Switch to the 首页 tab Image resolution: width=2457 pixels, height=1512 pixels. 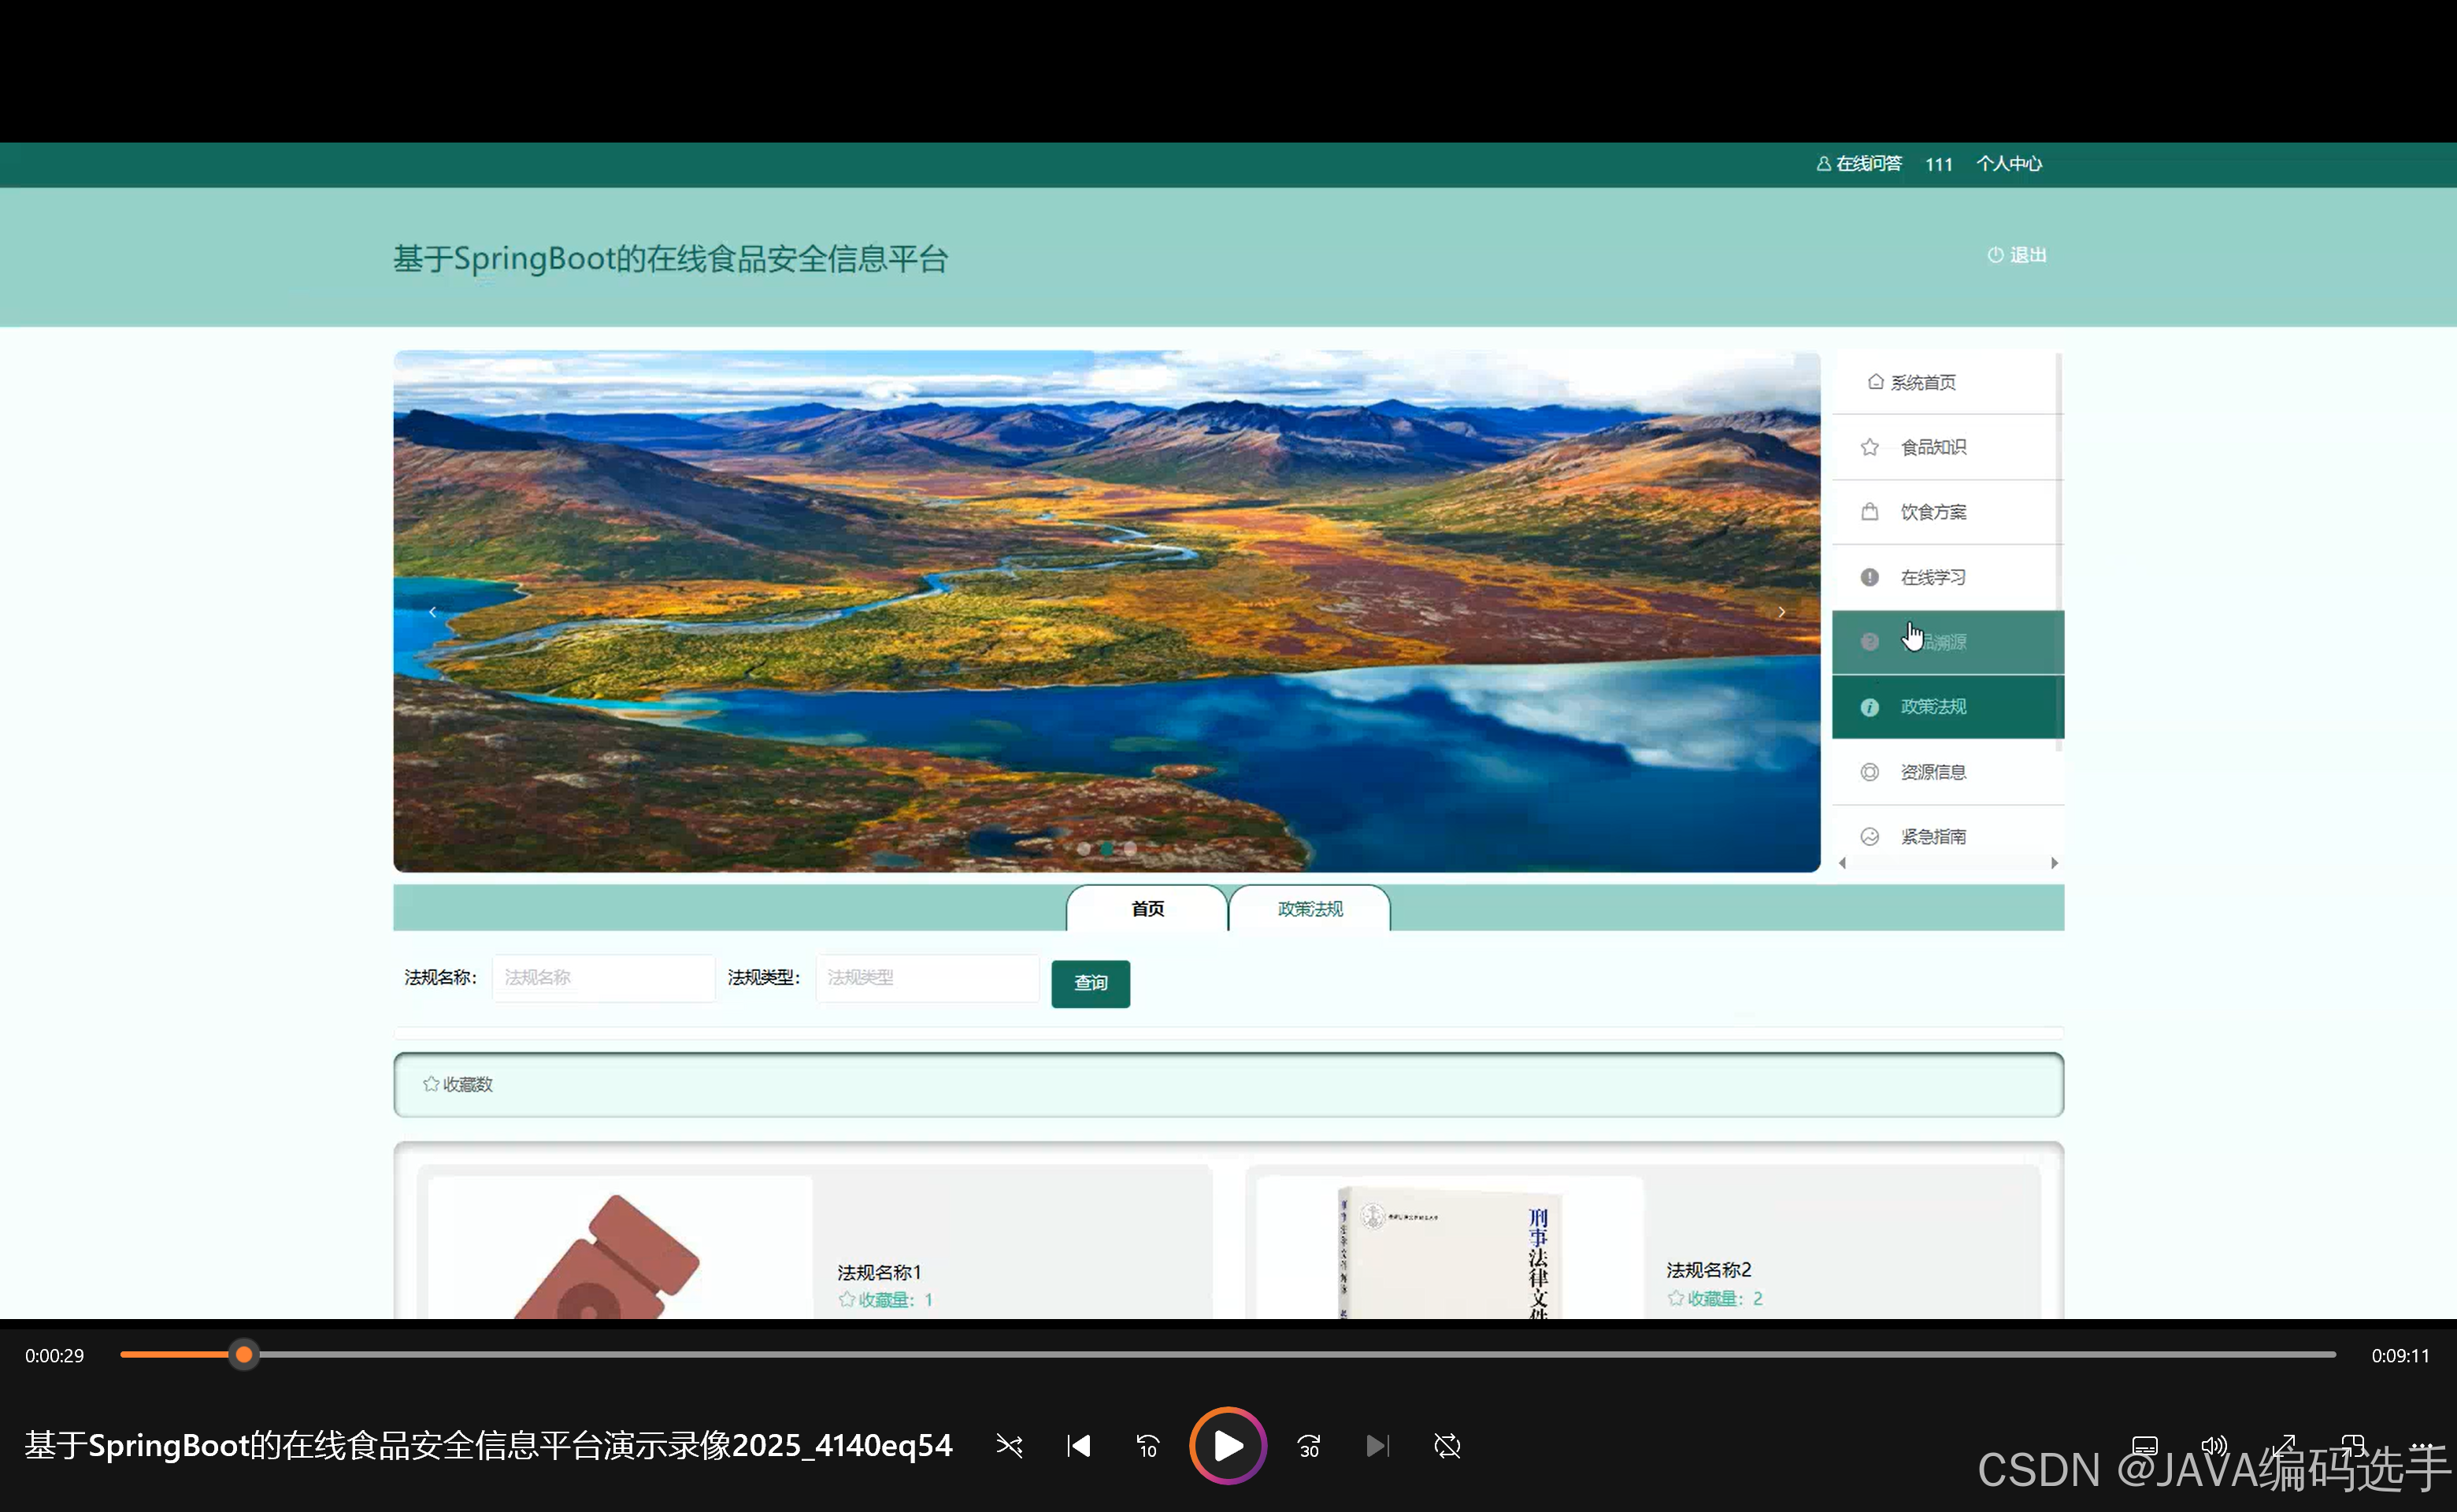coord(1147,909)
